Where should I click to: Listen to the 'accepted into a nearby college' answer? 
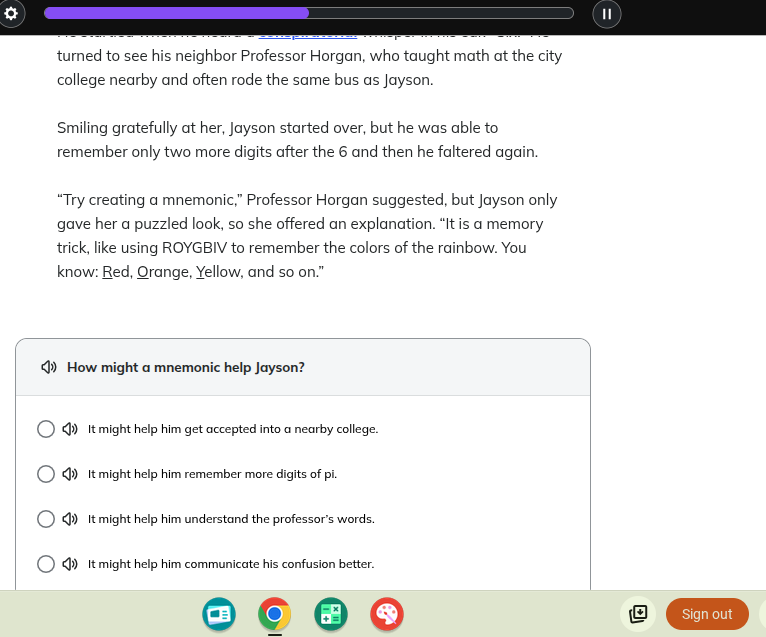click(70, 429)
